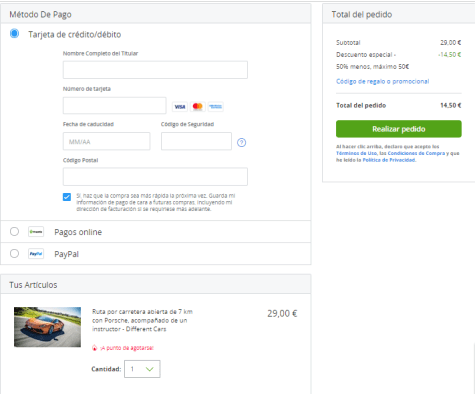Click the American Express card icon
Image resolution: width=475 pixels, height=394 pixels.
(x=216, y=107)
